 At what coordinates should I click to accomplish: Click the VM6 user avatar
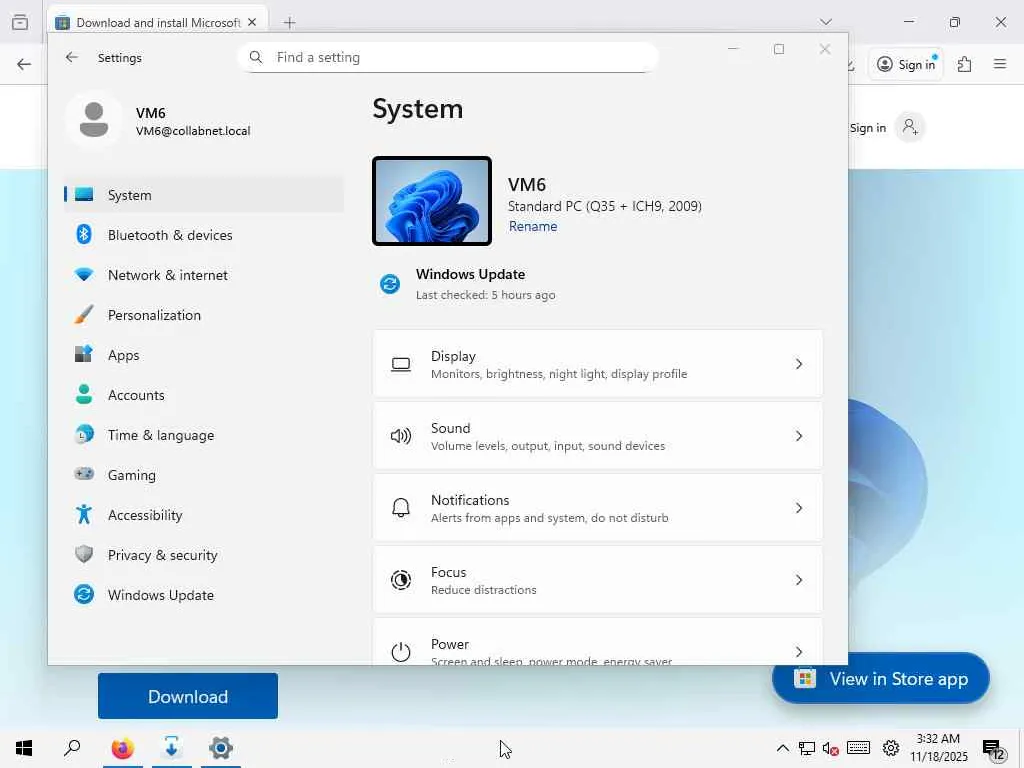point(94,120)
